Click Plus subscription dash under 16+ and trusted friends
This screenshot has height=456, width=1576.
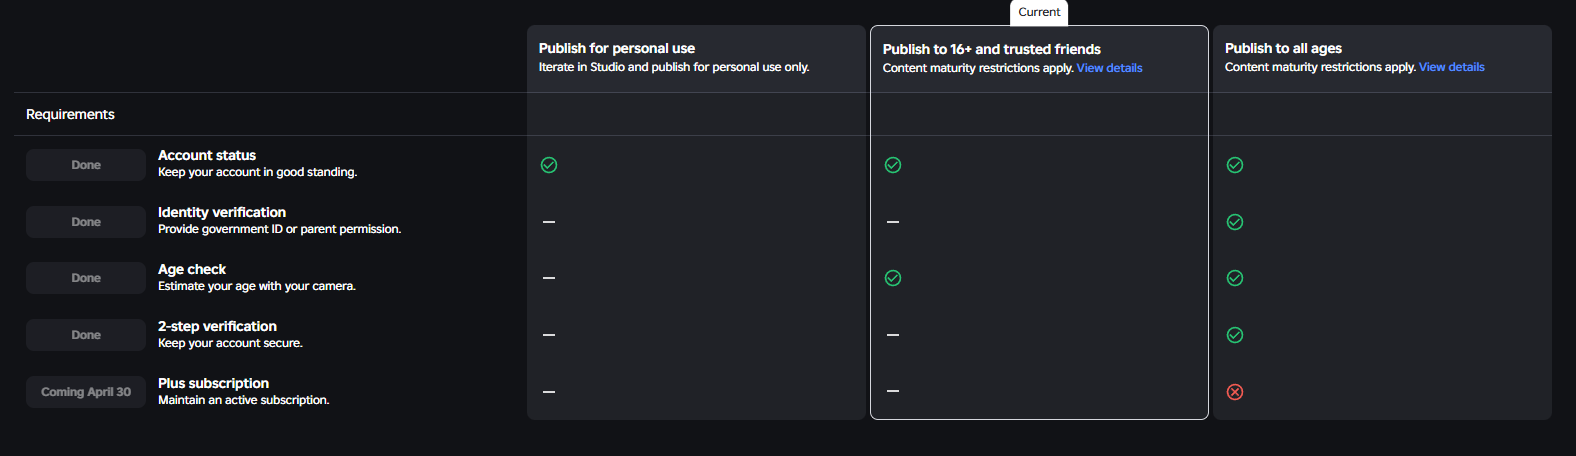tap(893, 392)
